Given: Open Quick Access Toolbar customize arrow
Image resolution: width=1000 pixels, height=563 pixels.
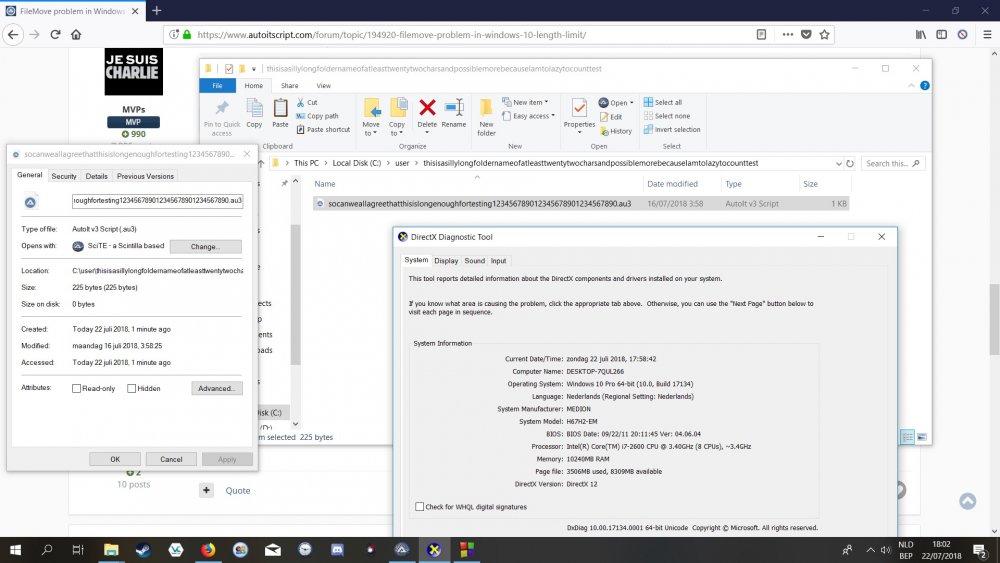Looking at the screenshot, I should click(254, 69).
